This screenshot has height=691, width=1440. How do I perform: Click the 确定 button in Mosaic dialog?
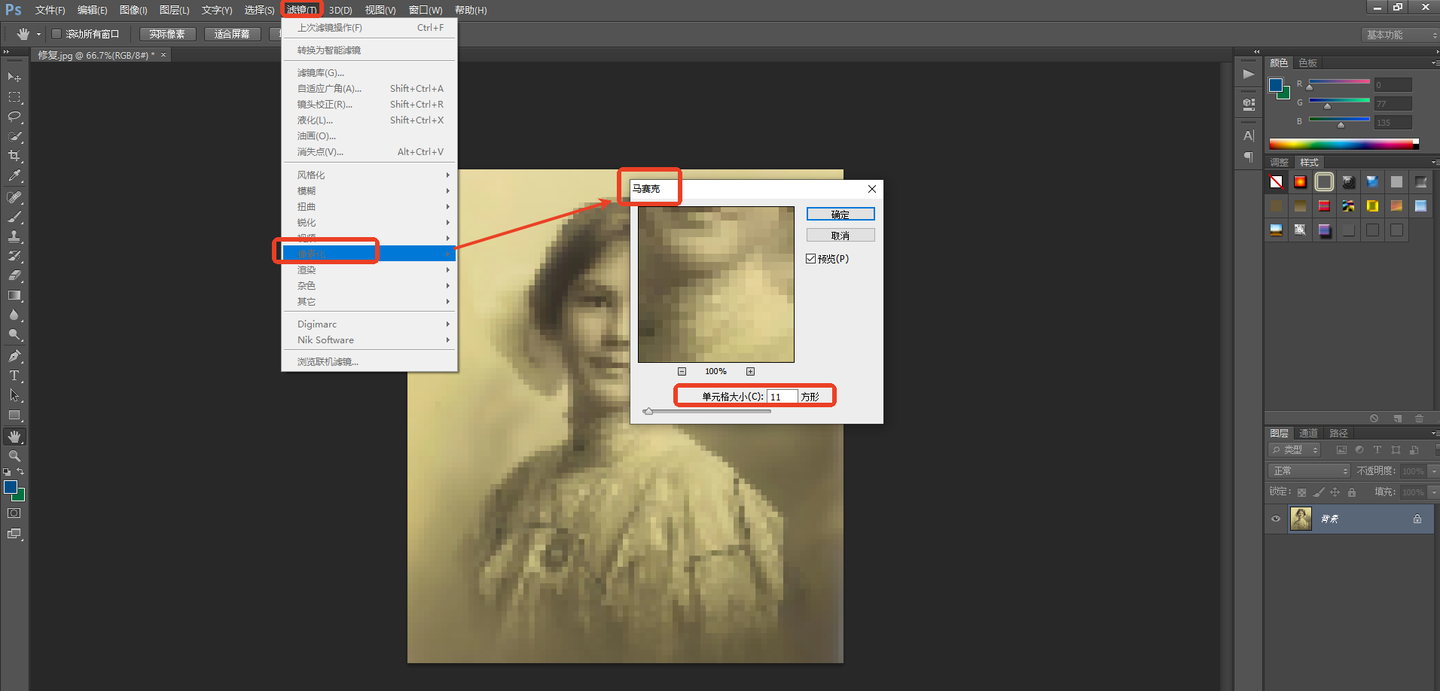point(841,214)
